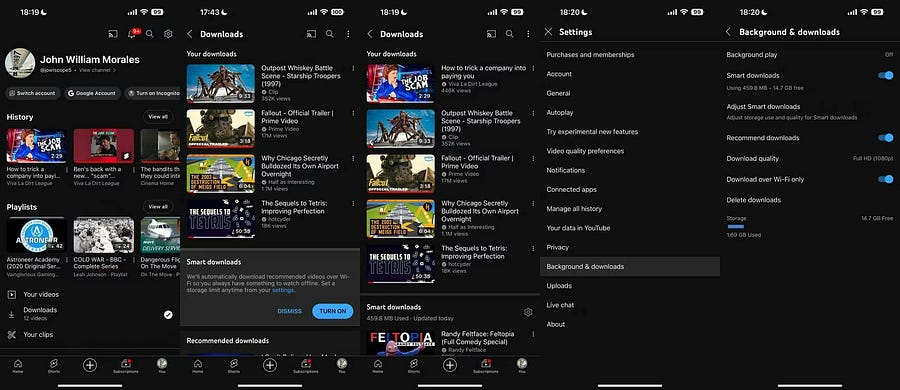Open the settings gear on John William Morales profile
Viewport: 900px width, 390px height.
click(168, 34)
